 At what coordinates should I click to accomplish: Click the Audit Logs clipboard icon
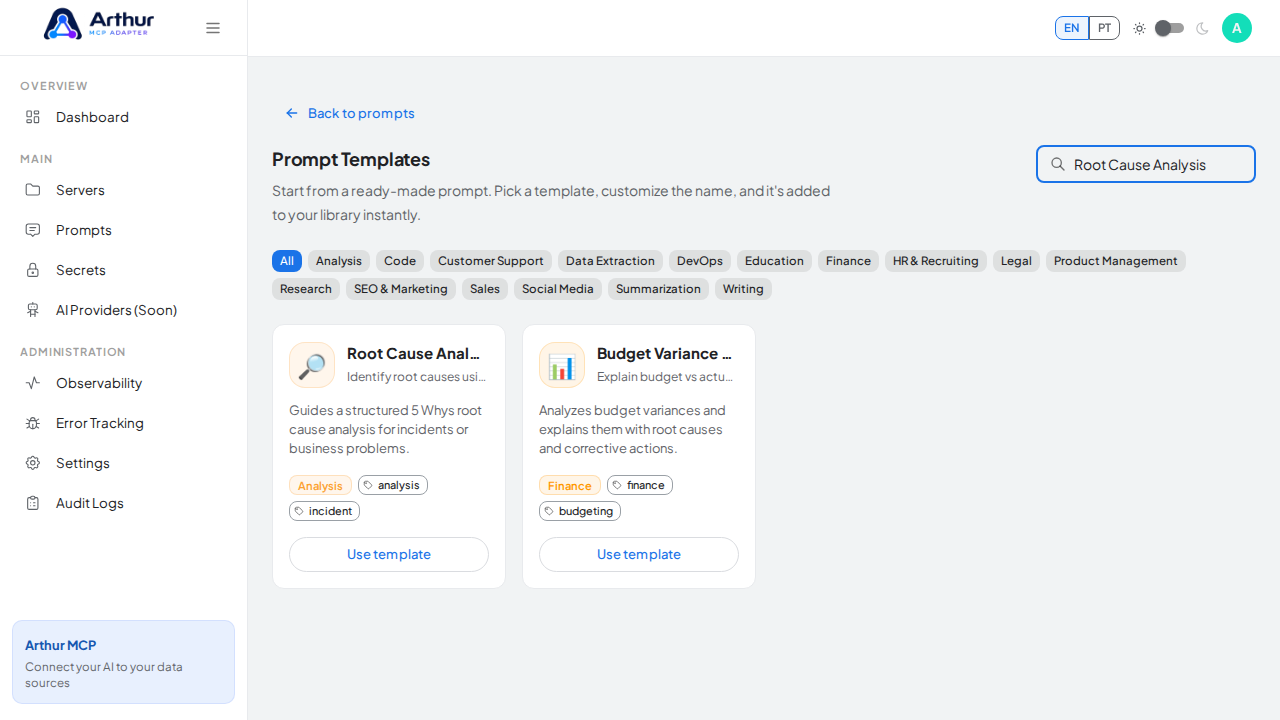click(33, 503)
